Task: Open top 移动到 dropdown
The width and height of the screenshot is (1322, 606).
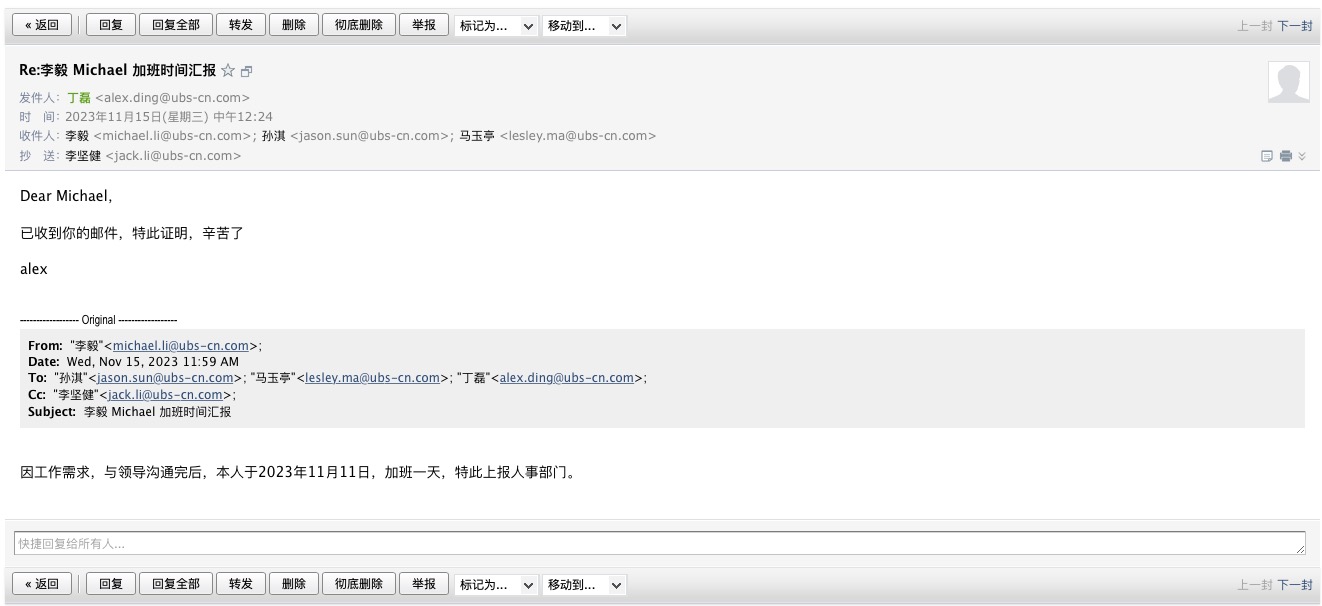Action: pyautogui.click(x=584, y=26)
